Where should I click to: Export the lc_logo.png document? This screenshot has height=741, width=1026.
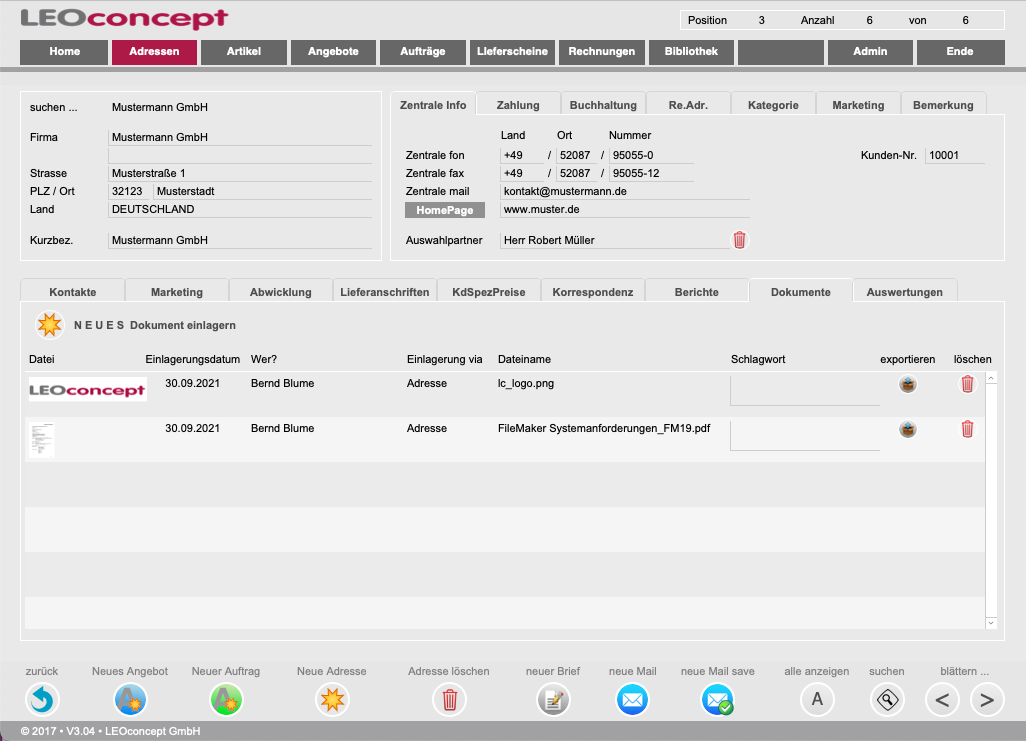coord(908,384)
